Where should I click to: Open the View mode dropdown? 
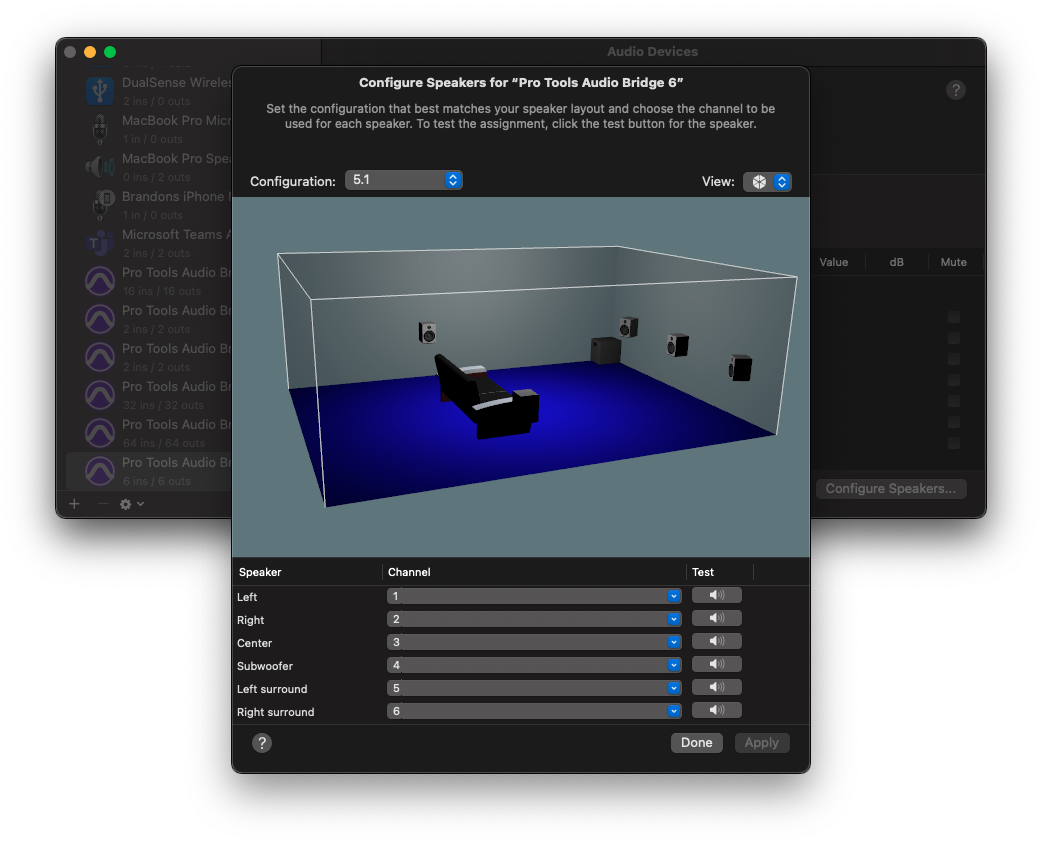click(767, 181)
